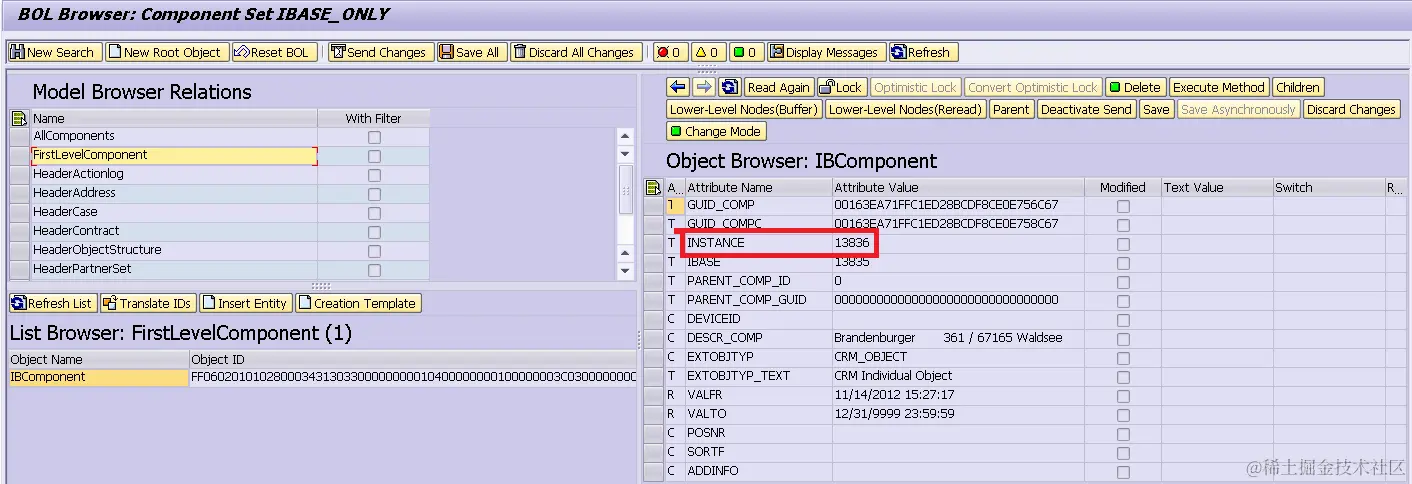The width and height of the screenshot is (1412, 484).
Task: Select the HeaderAddress relation
Action: click(x=174, y=193)
